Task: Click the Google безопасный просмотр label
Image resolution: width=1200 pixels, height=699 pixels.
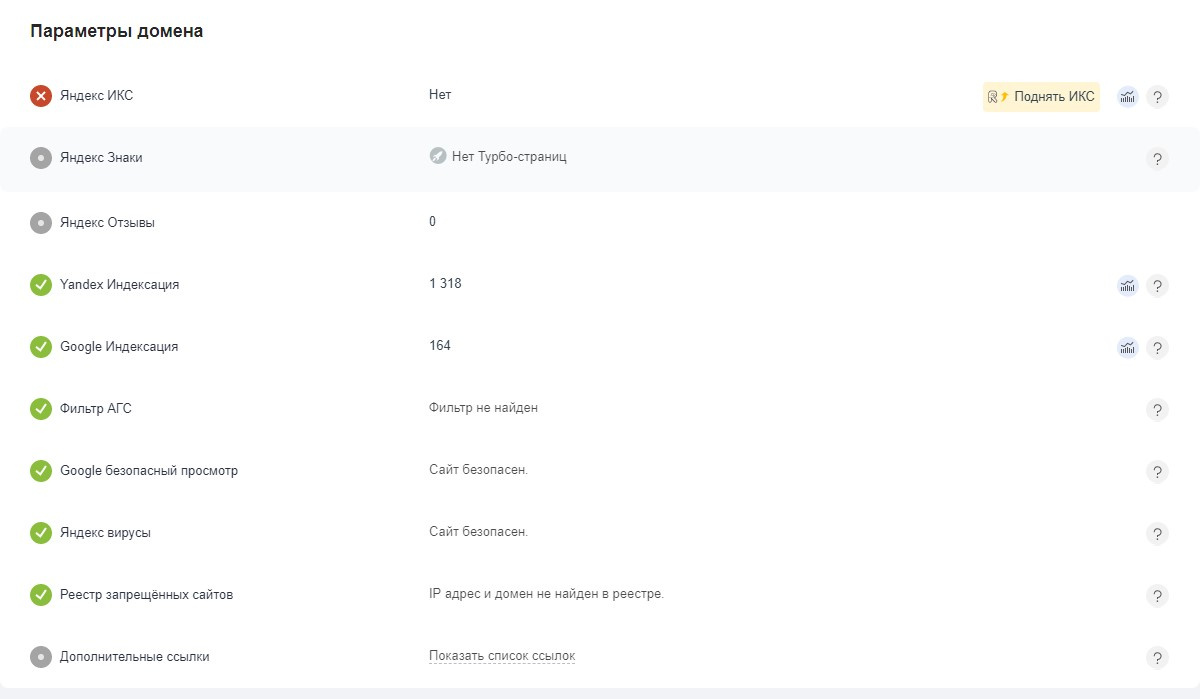Action: (x=149, y=471)
